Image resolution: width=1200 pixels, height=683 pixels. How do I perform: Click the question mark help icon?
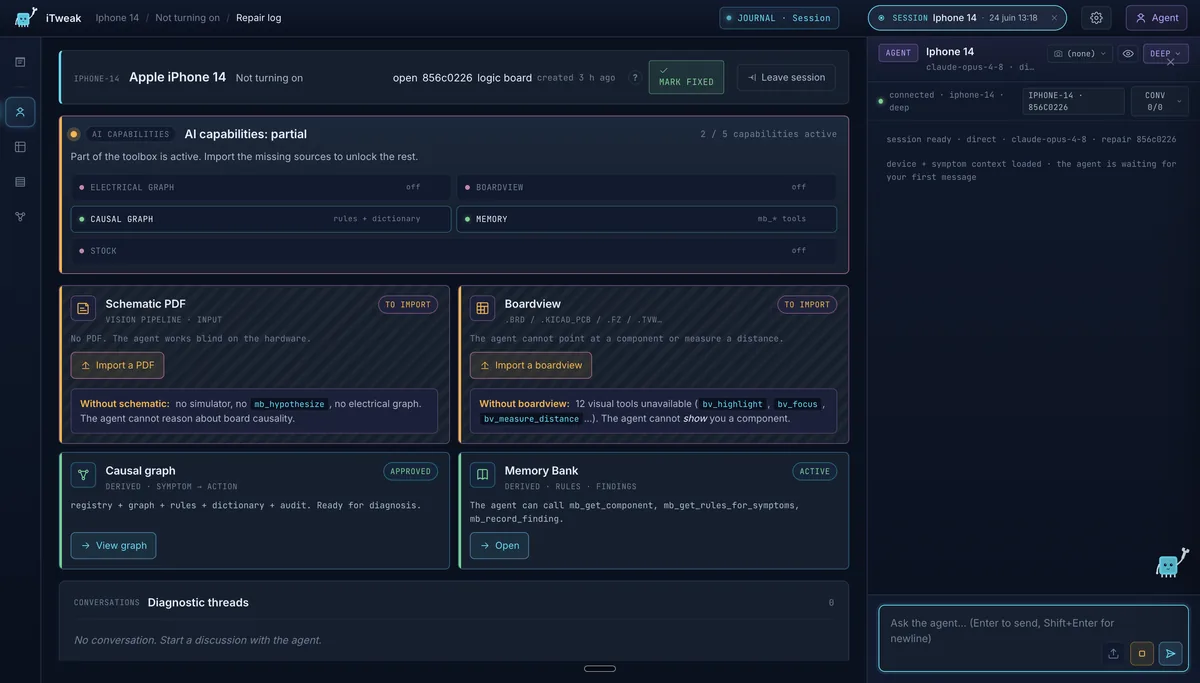634,78
